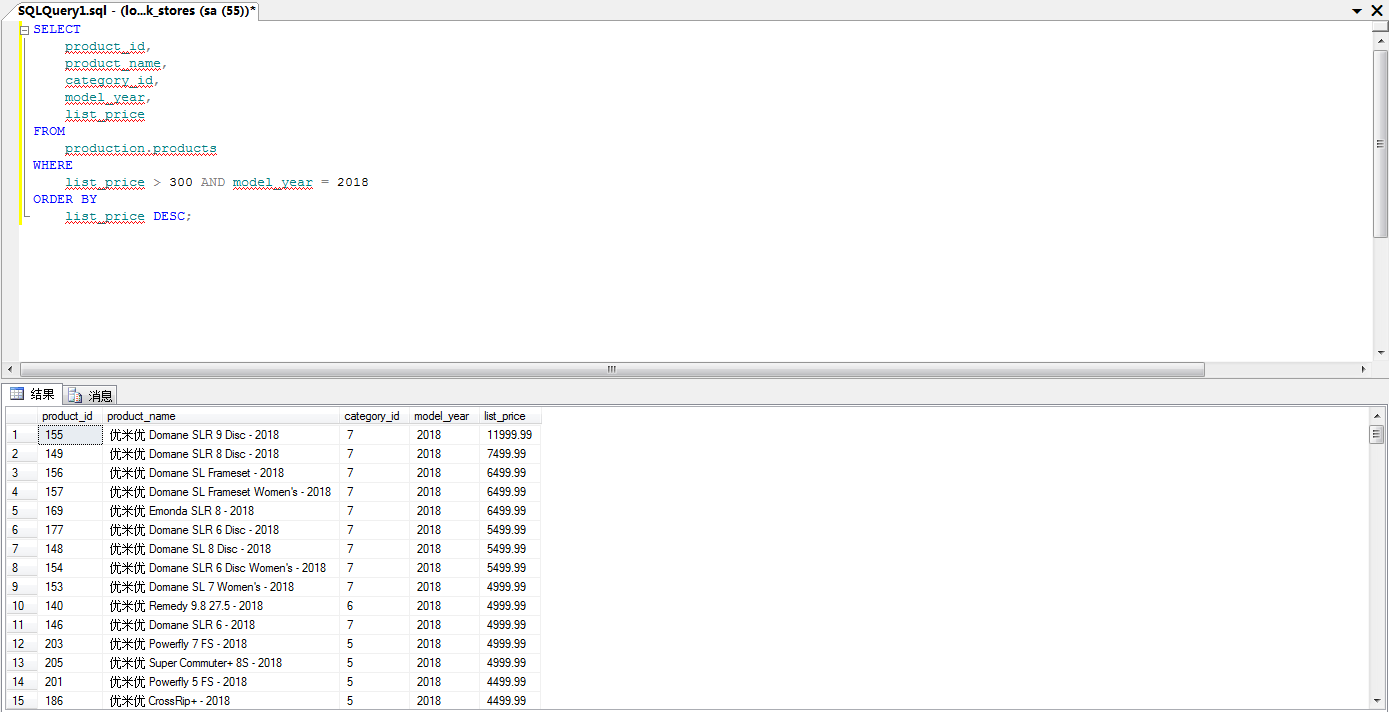Click cell 'Domane SL Frameset Women's - 2018'
The height and width of the screenshot is (712, 1389).
222,492
